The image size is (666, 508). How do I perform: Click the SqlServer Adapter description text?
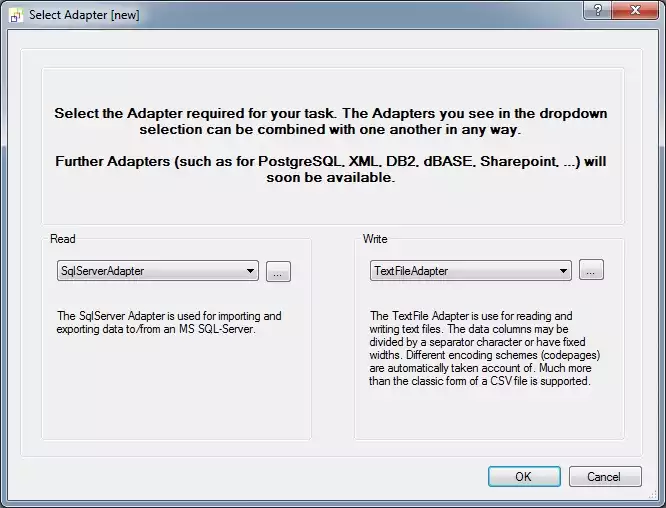click(x=169, y=322)
